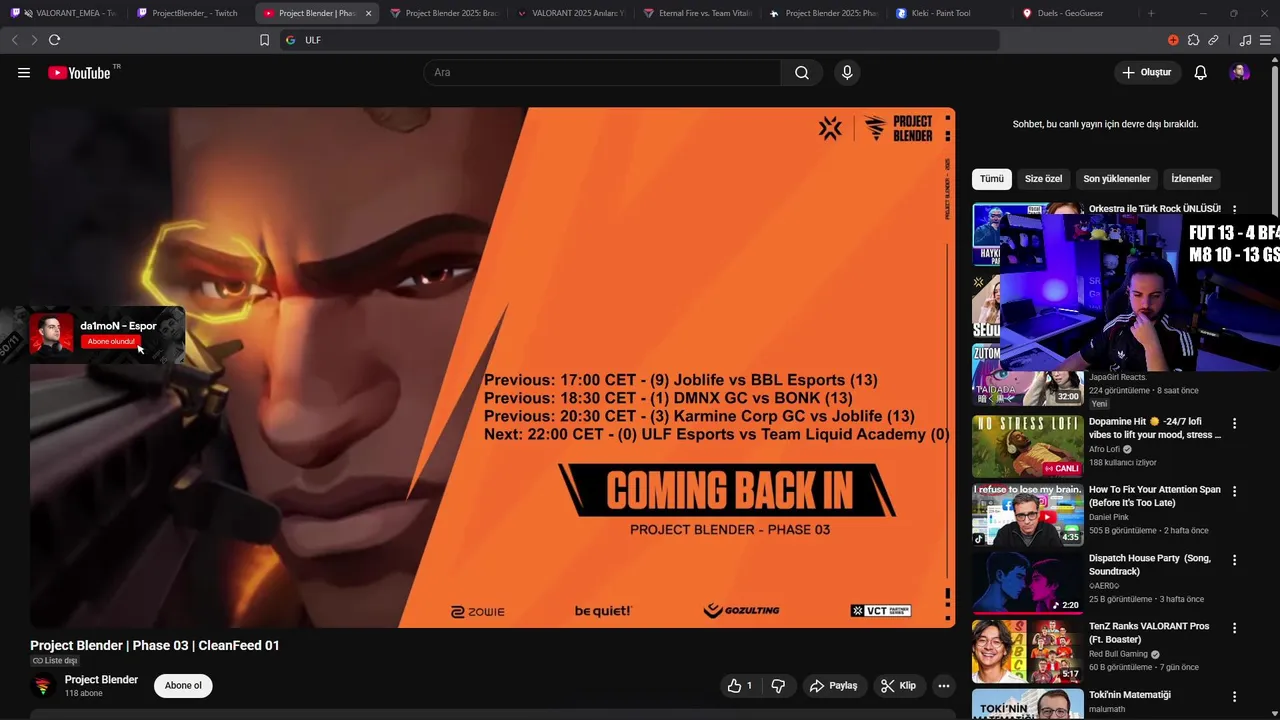Select the İzlenenler filter chip
This screenshot has height=720, width=1280.
pyautogui.click(x=1191, y=179)
